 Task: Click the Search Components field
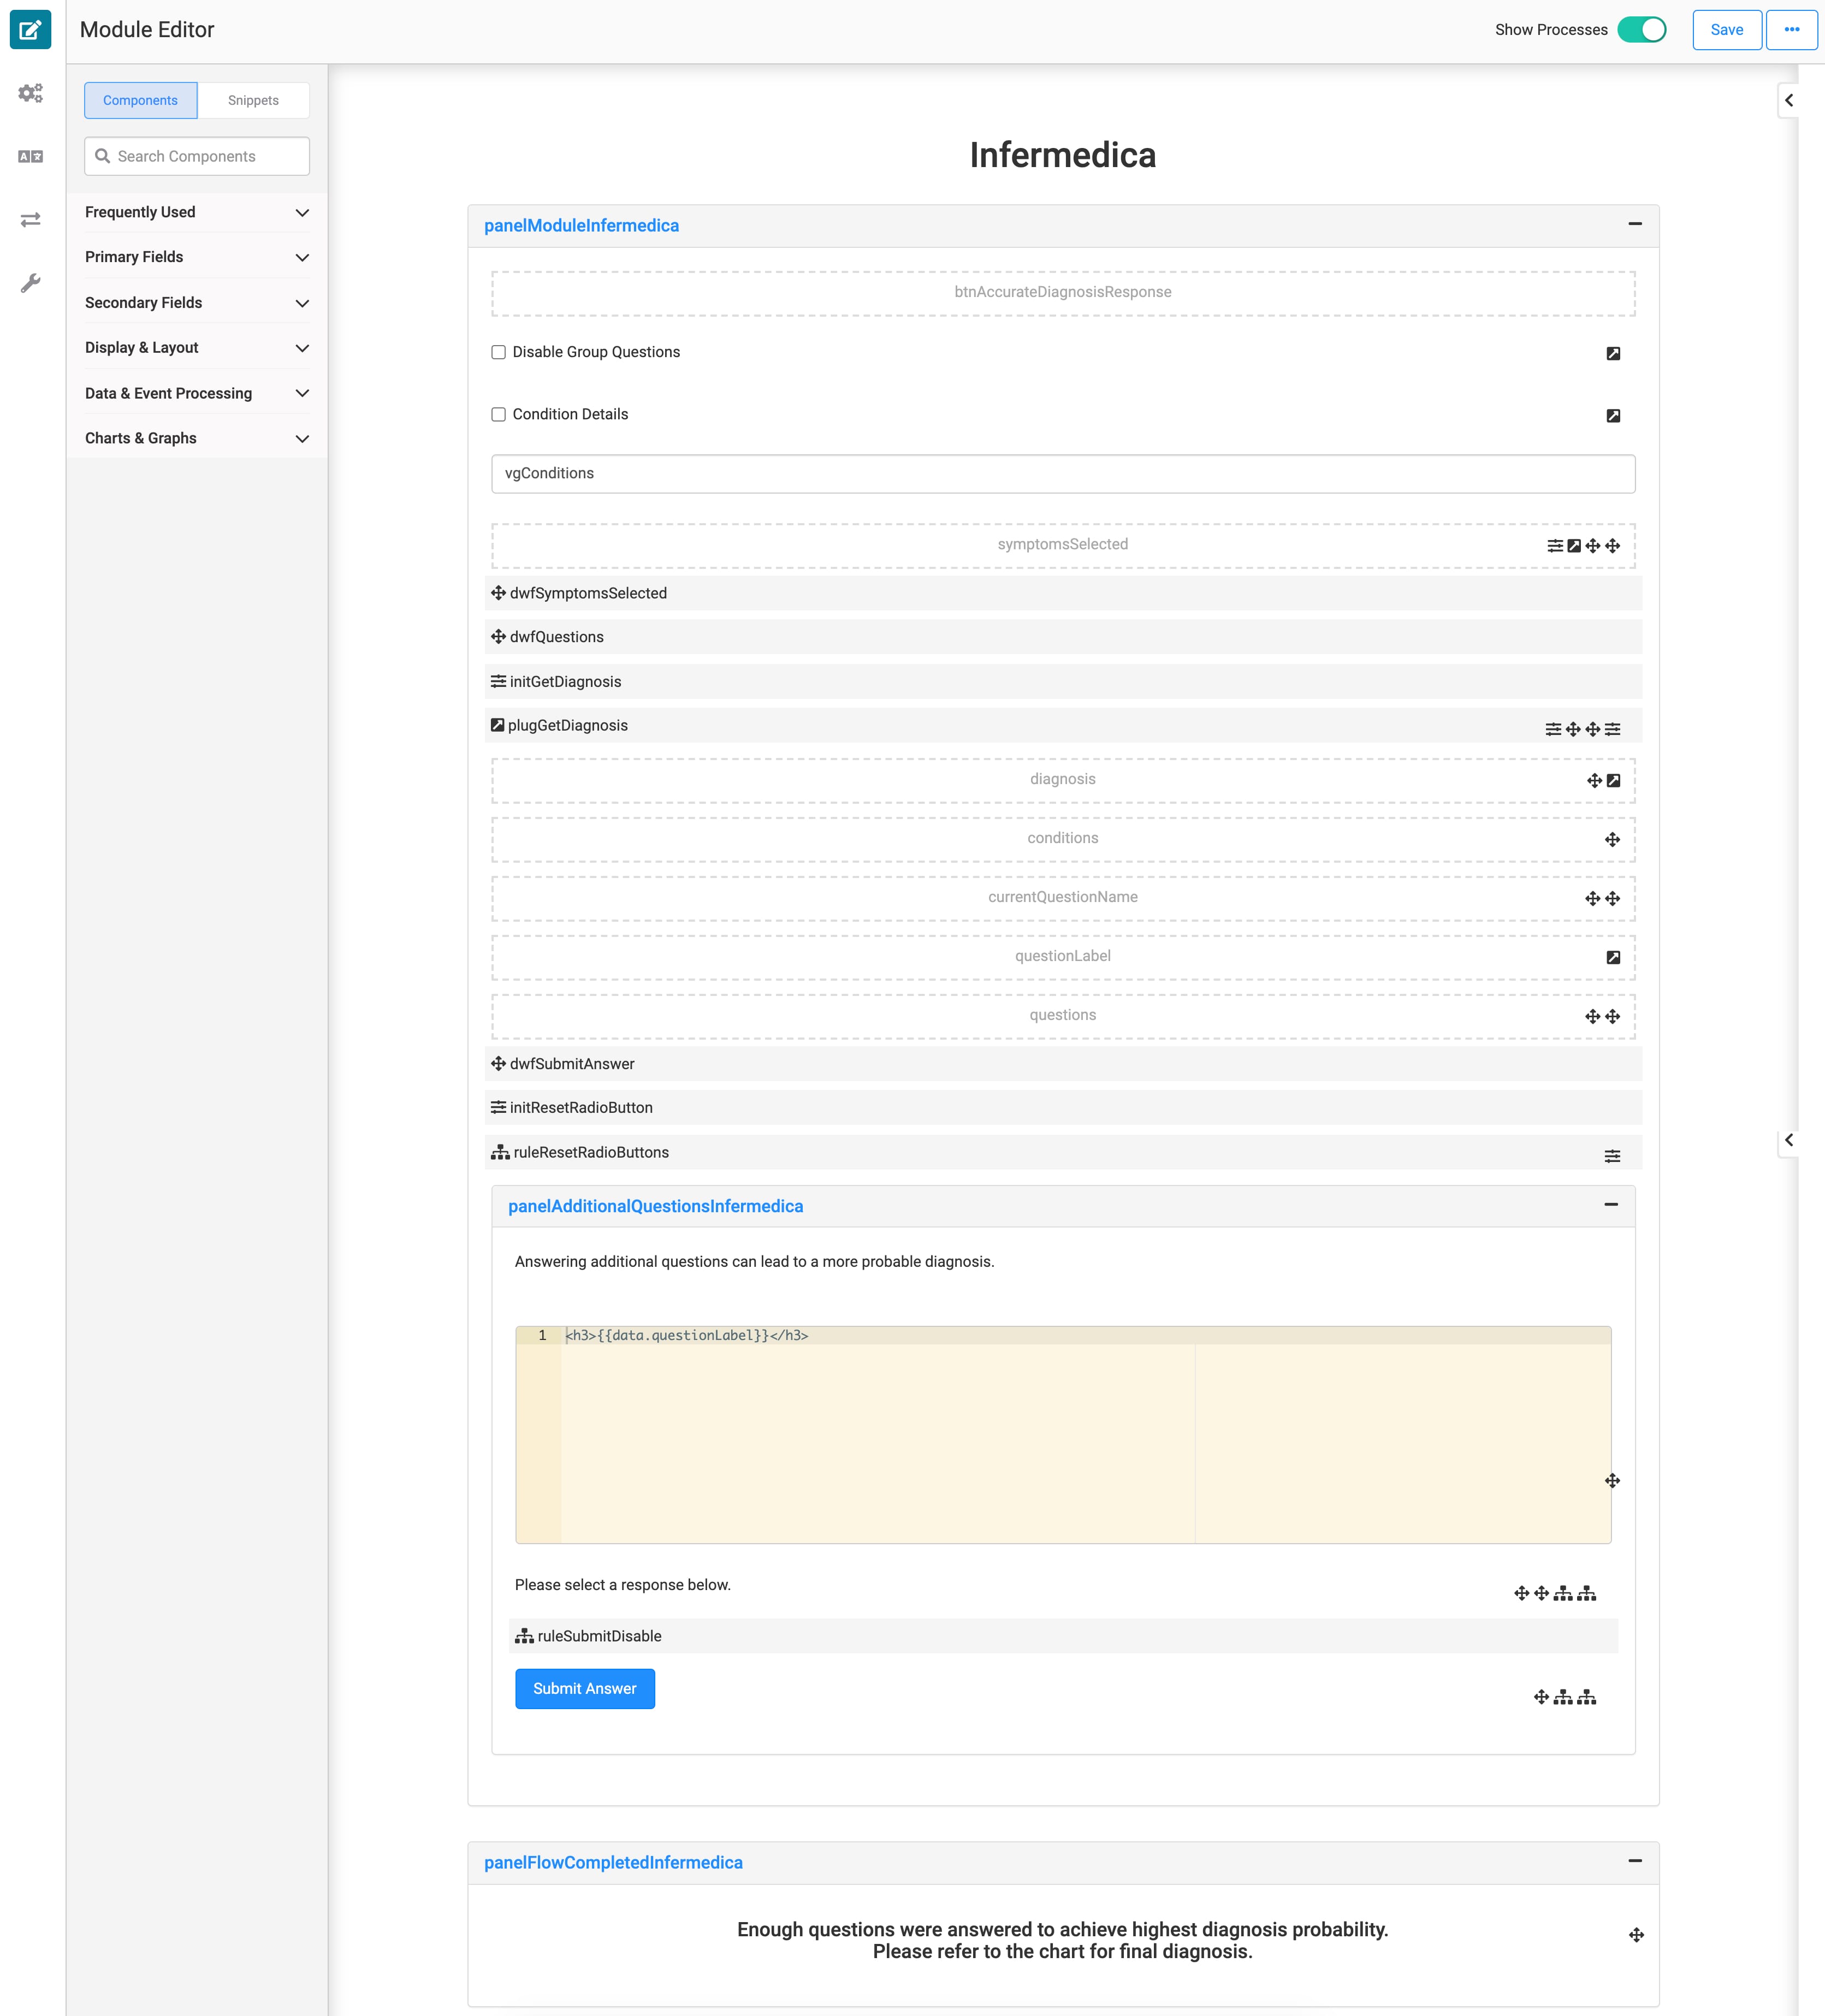coord(197,156)
